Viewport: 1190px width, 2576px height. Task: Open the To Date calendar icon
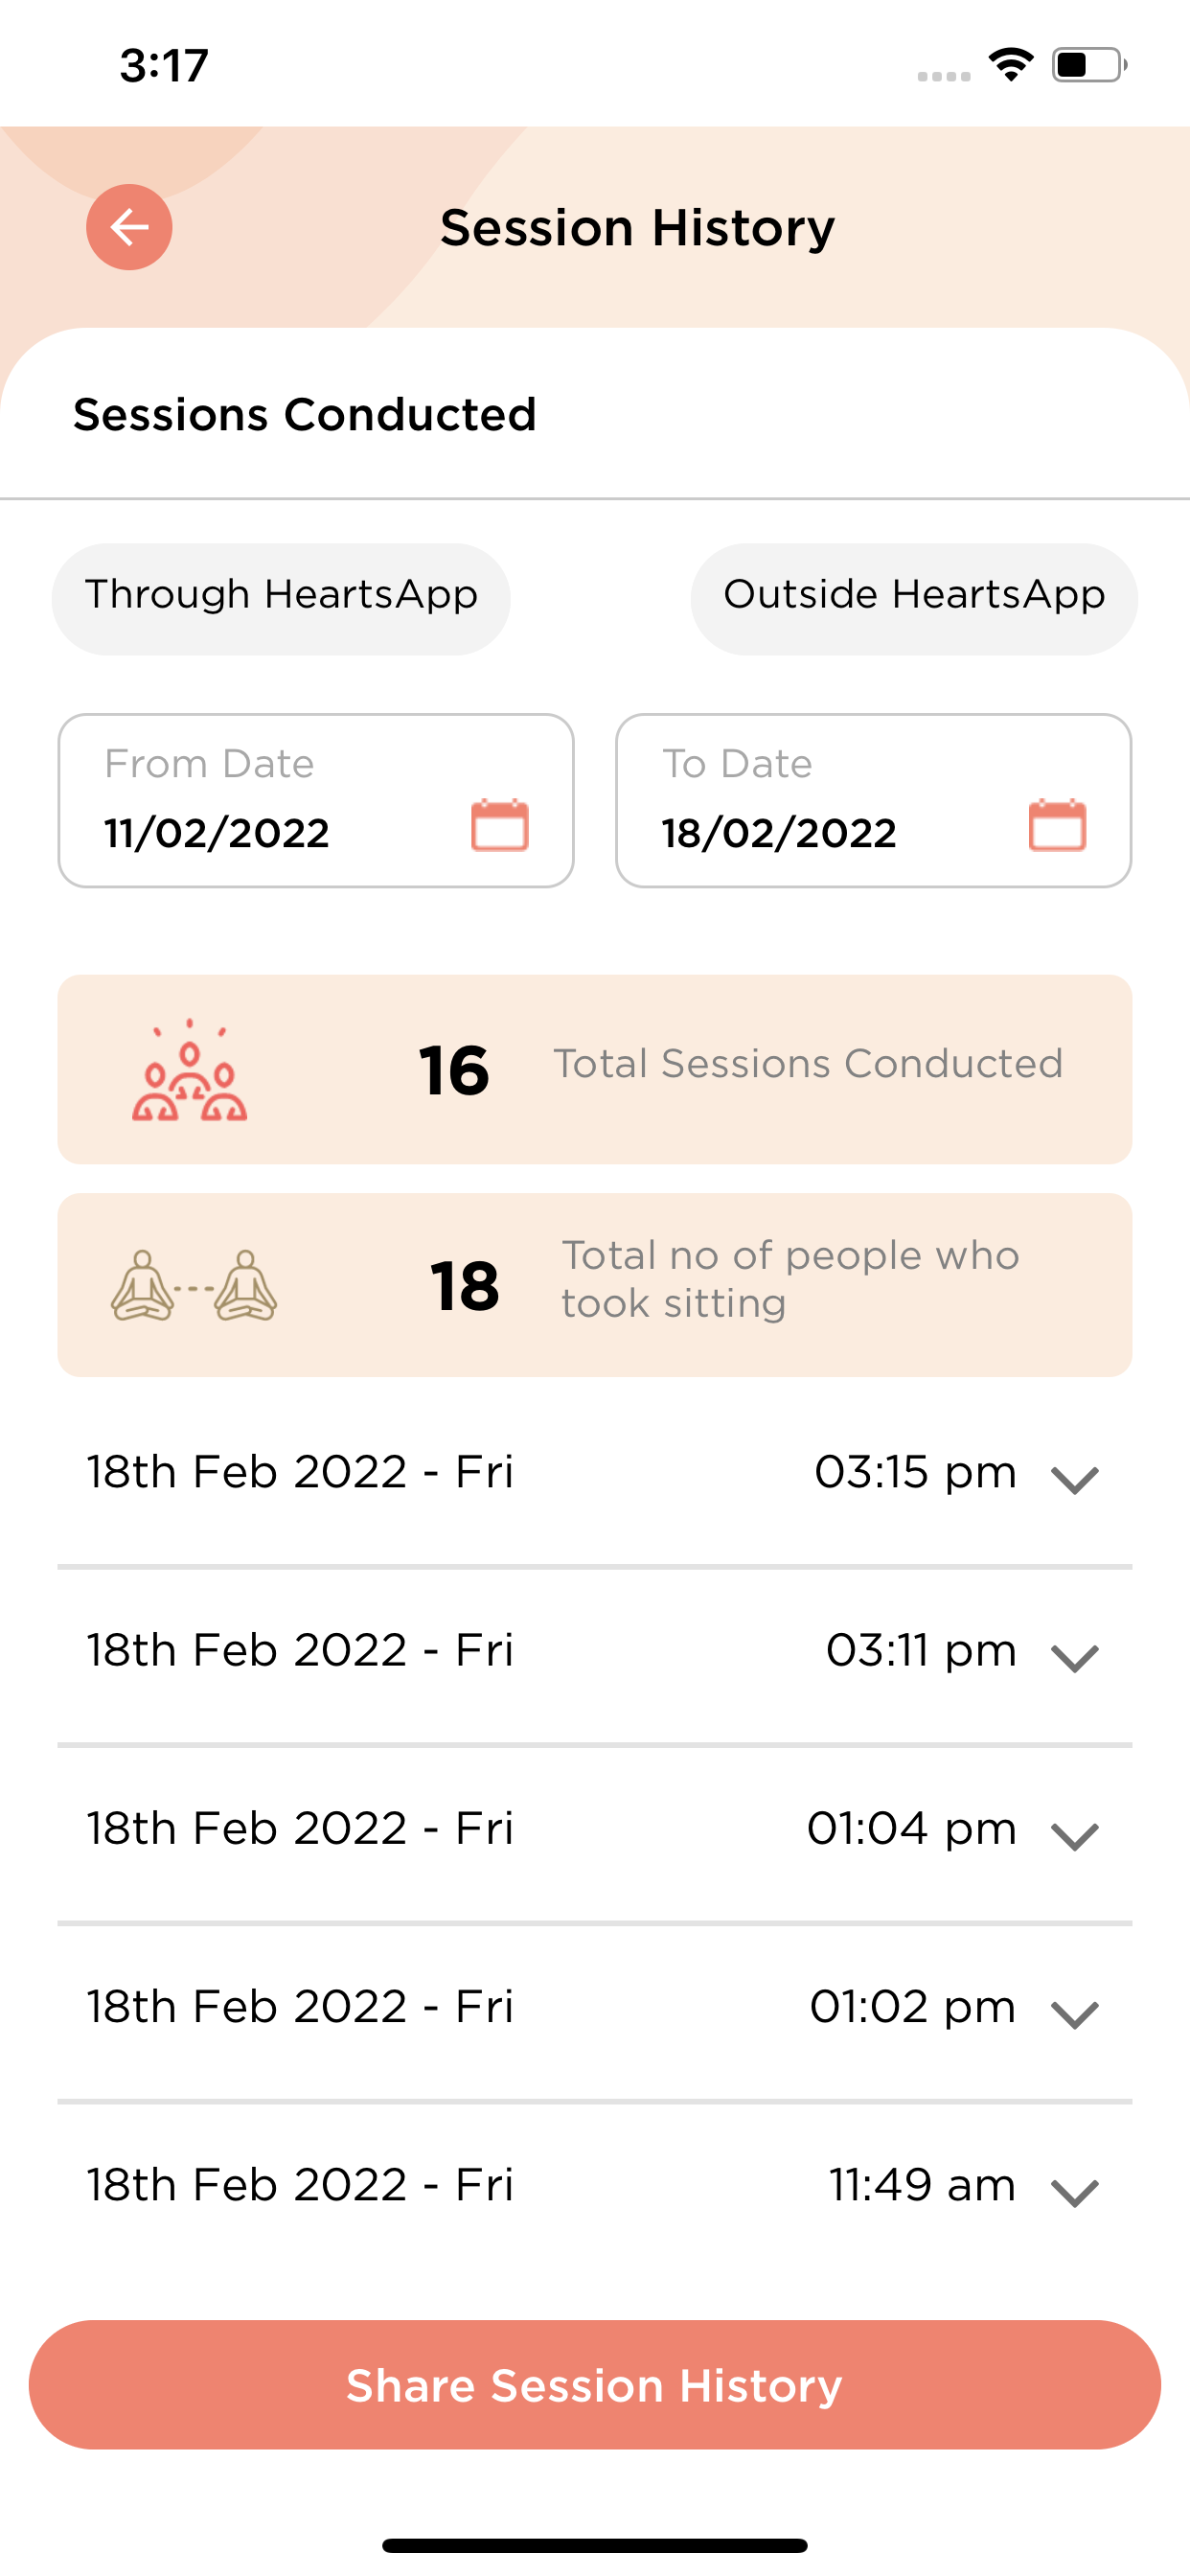coord(1057,825)
